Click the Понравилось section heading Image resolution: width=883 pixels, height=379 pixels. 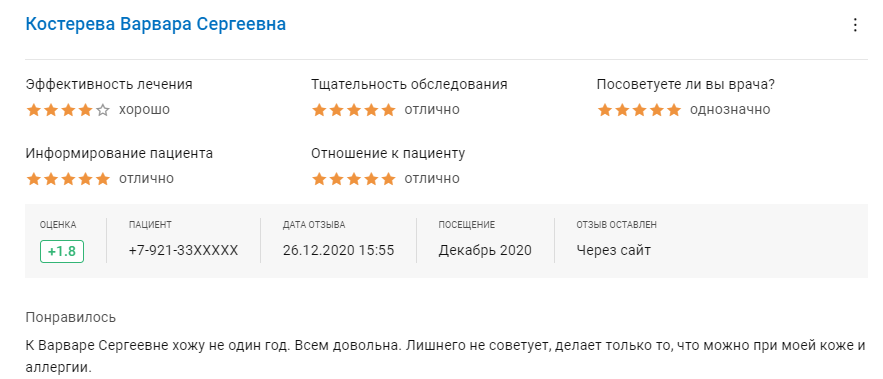pyautogui.click(x=71, y=317)
